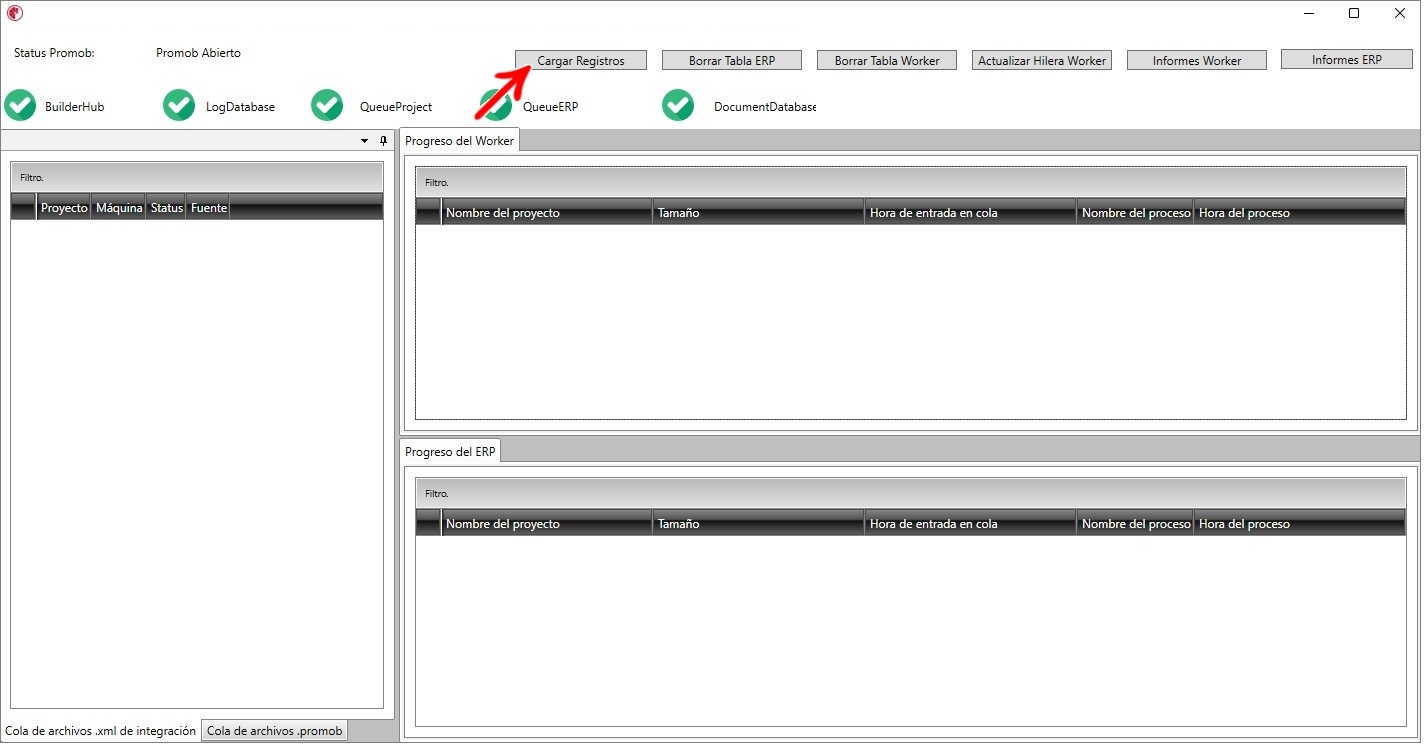
Task: Toggle the pin icon on left panel
Action: 383,141
